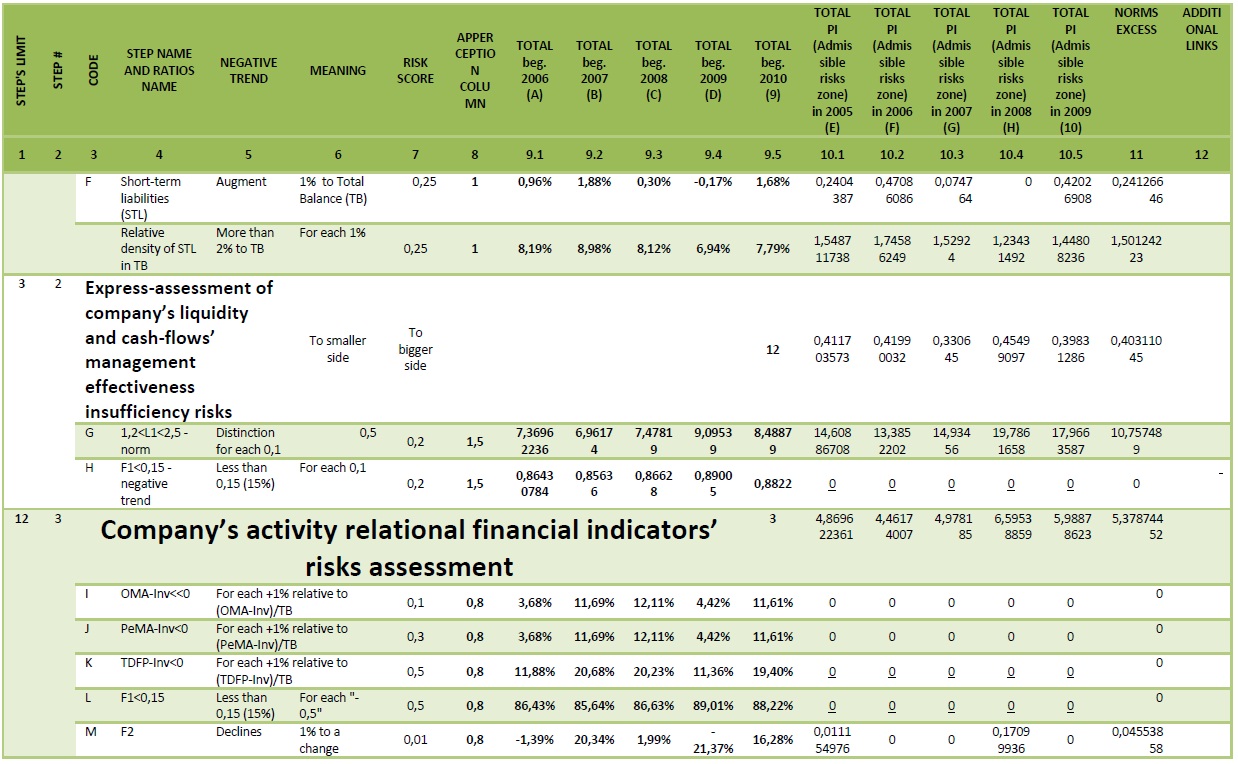1238x764 pixels.
Task: Click the 'To bigger side' risk score cell
Action: pyautogui.click(x=415, y=349)
